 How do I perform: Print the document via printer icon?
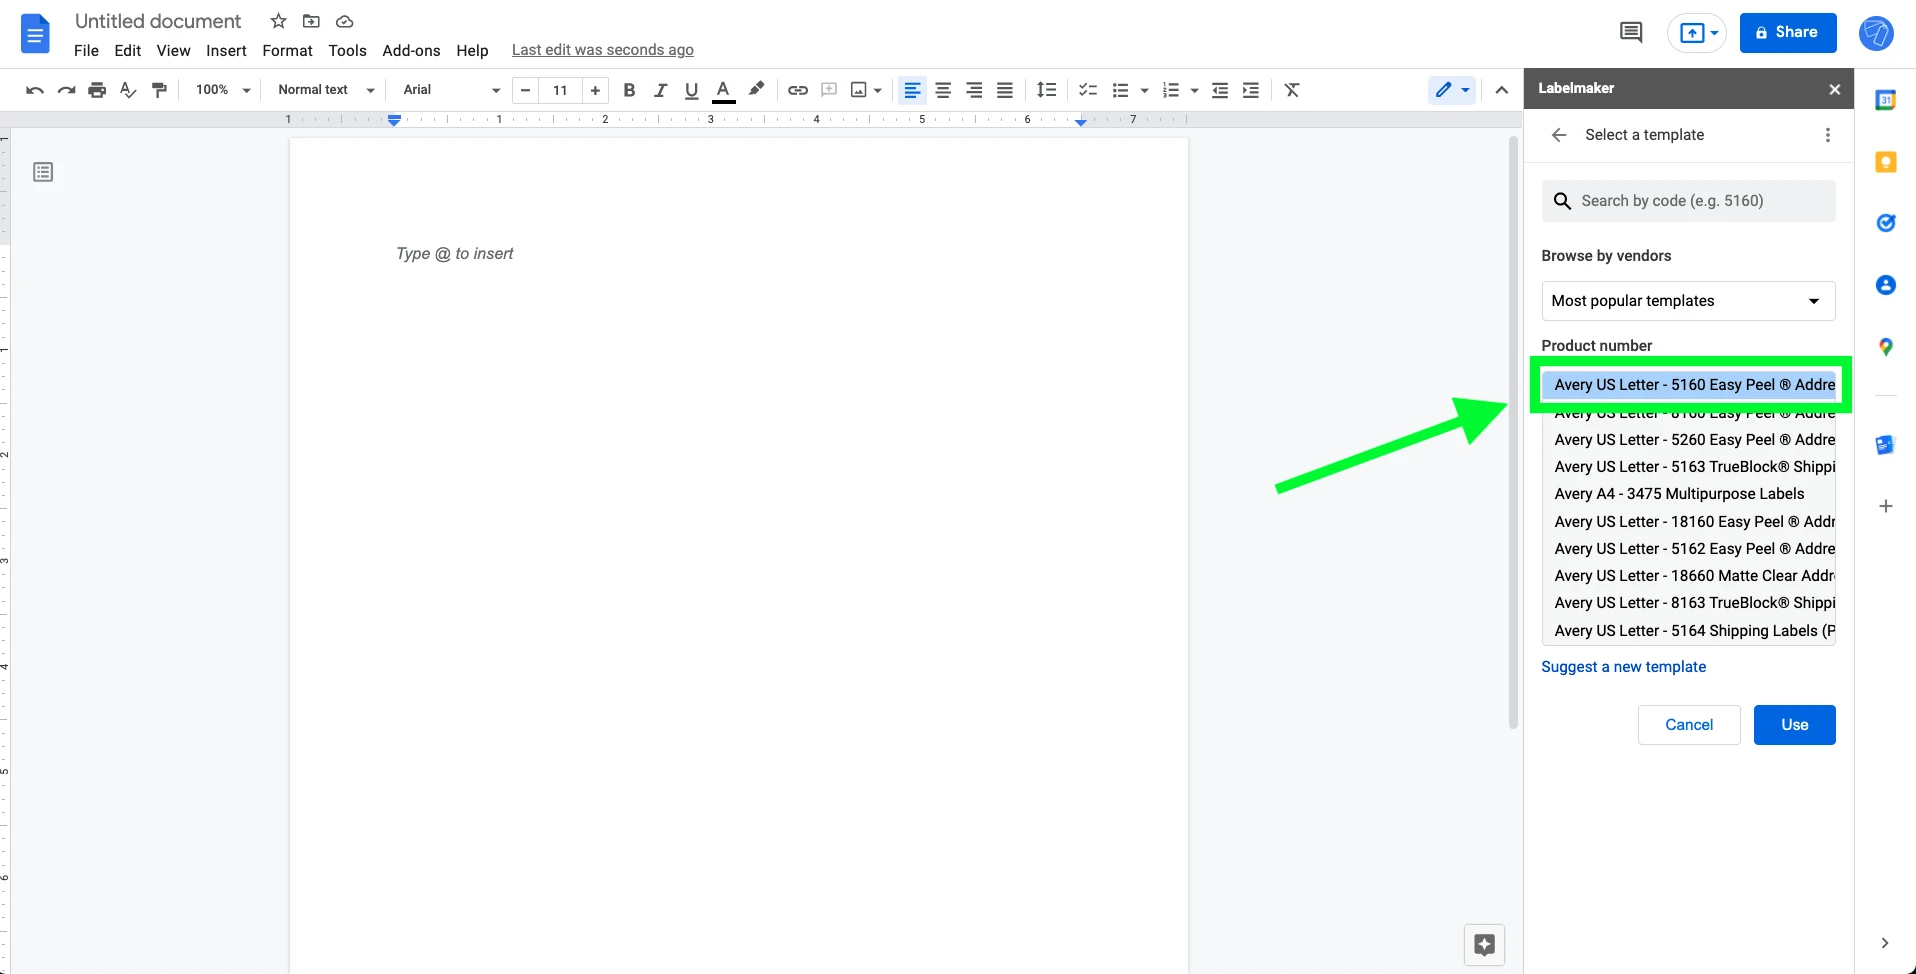tap(97, 90)
